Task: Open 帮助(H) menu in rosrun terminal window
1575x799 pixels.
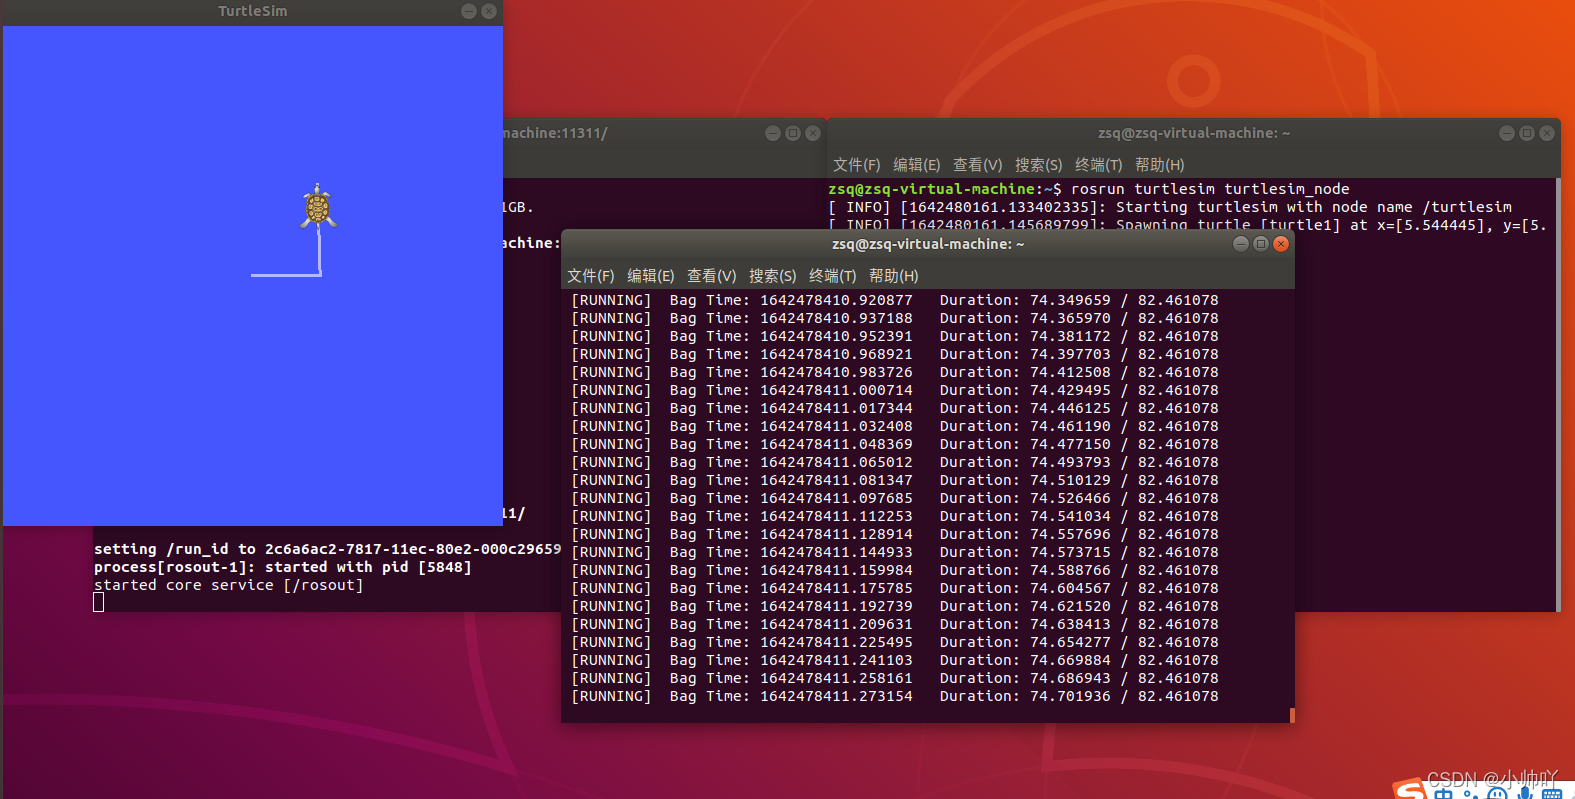Action: tap(1159, 165)
